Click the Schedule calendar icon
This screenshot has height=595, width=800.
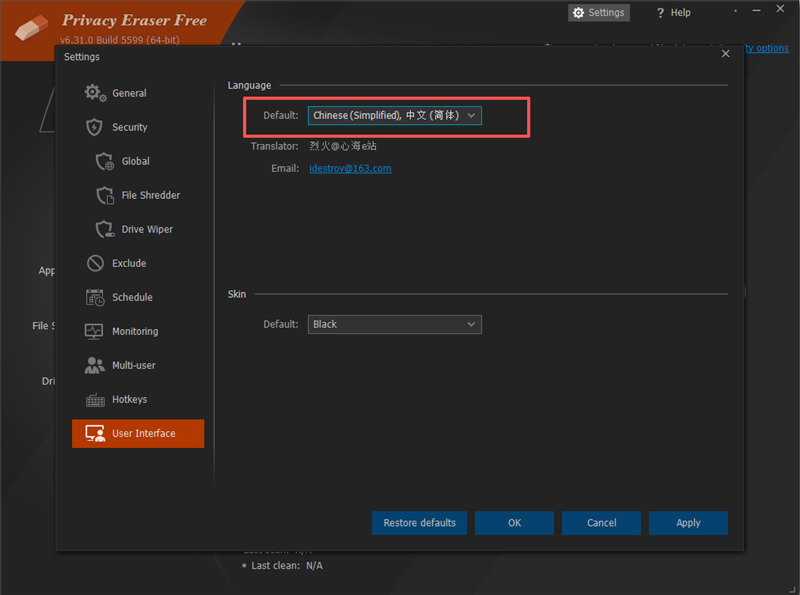pyautogui.click(x=95, y=298)
